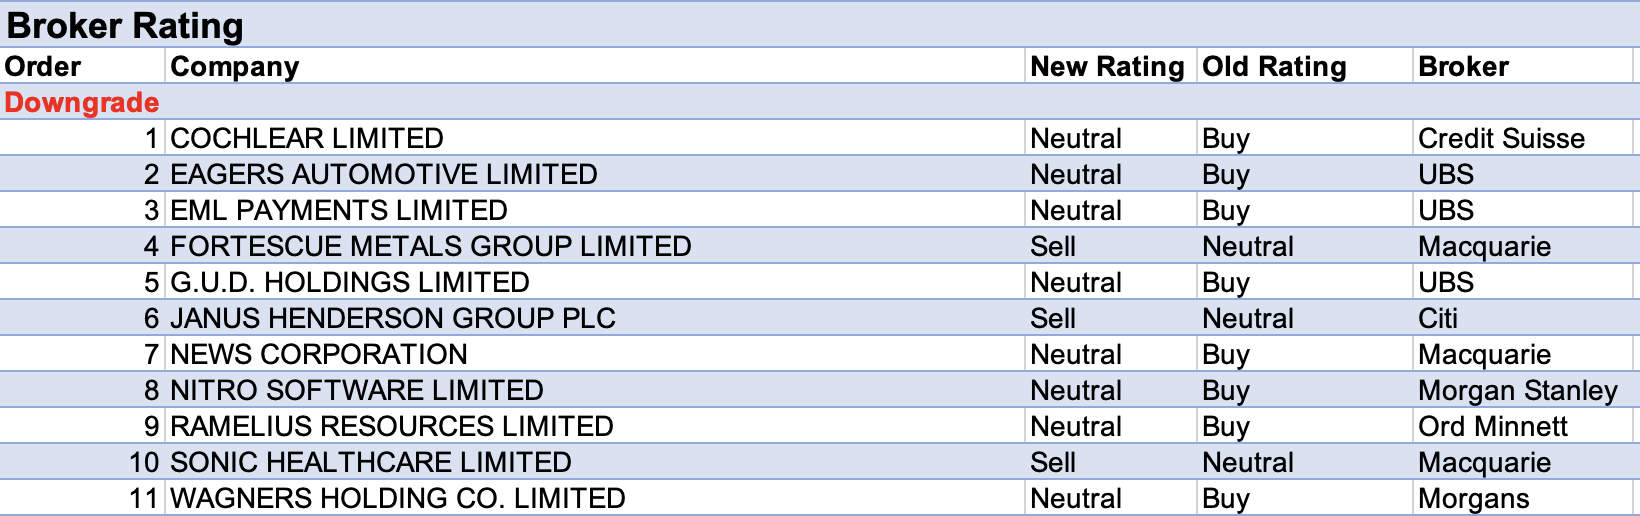1640x516 pixels.
Task: Select the COCHLEAR LIMITED company cell
Action: (307, 138)
